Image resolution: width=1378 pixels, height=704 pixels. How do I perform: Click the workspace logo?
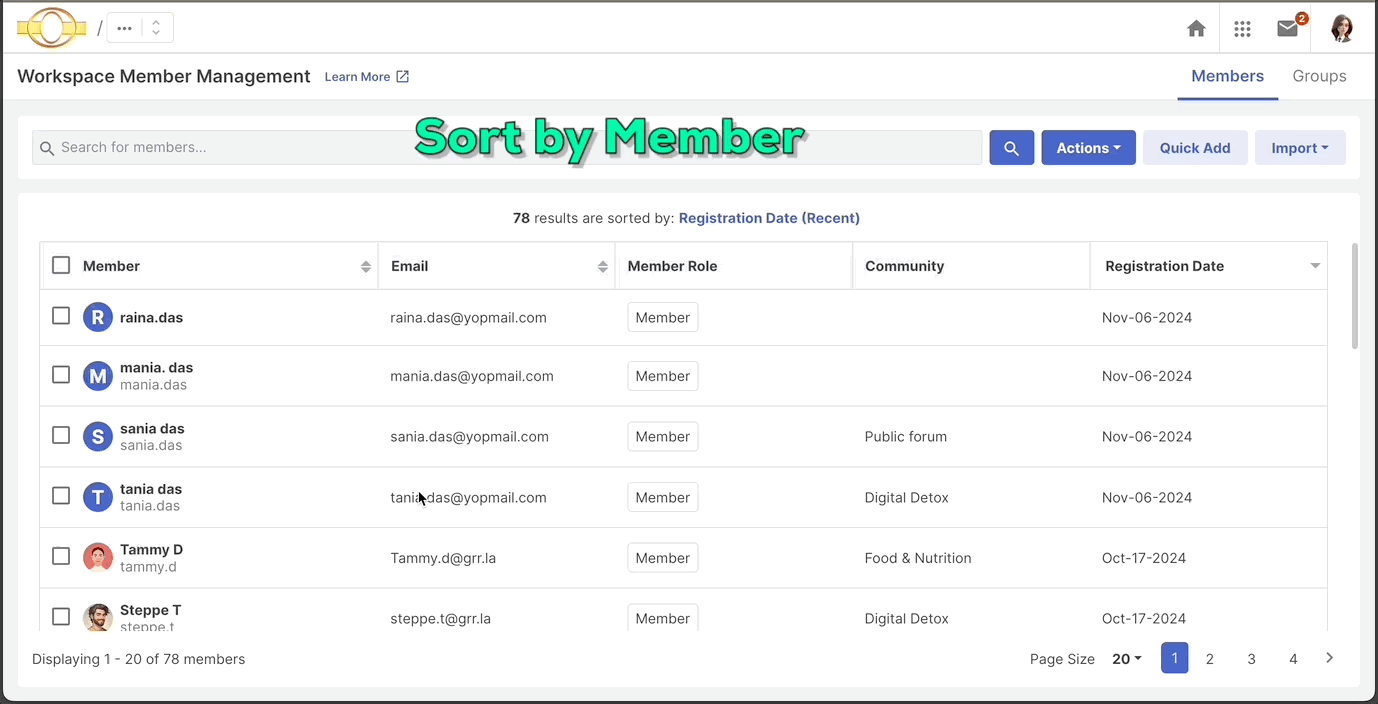(52, 28)
